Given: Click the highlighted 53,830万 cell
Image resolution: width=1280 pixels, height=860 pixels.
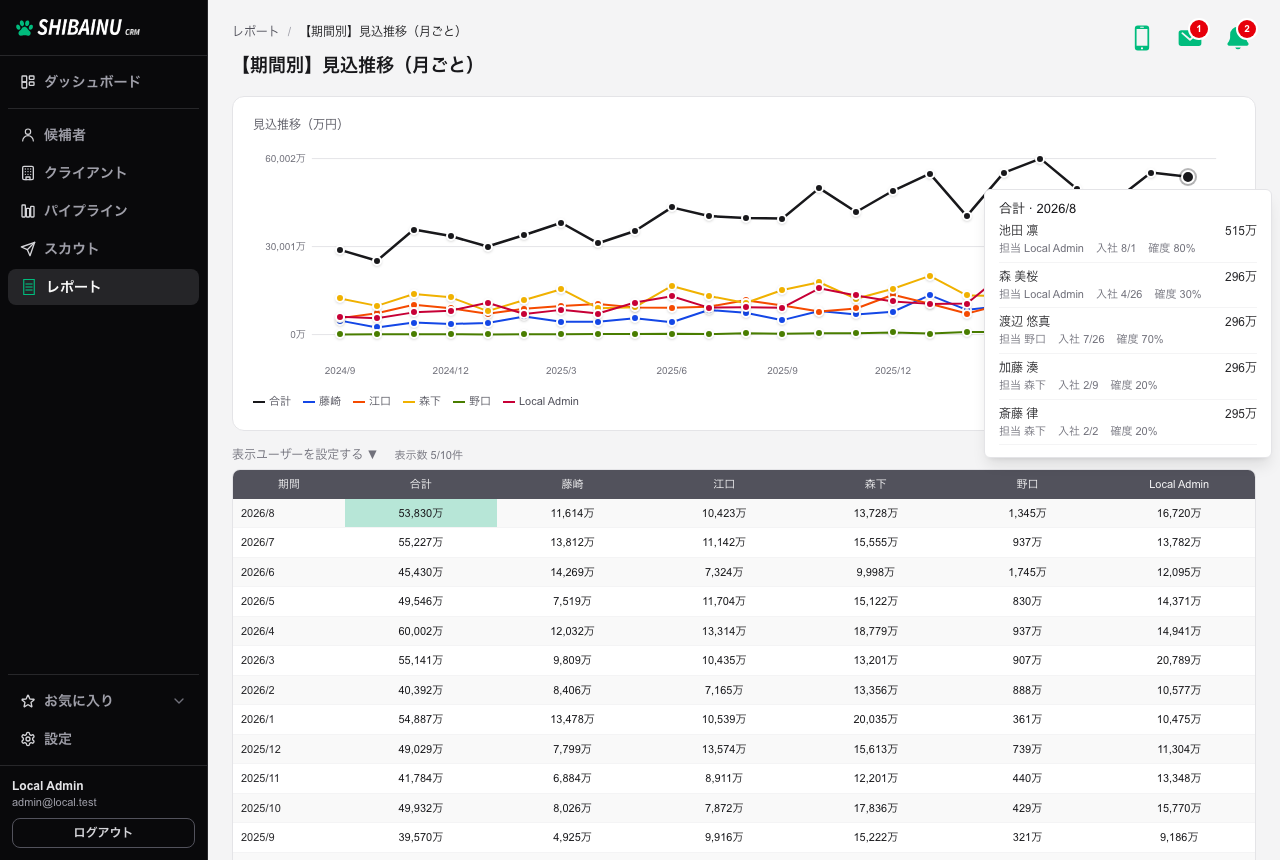Looking at the screenshot, I should [421, 513].
